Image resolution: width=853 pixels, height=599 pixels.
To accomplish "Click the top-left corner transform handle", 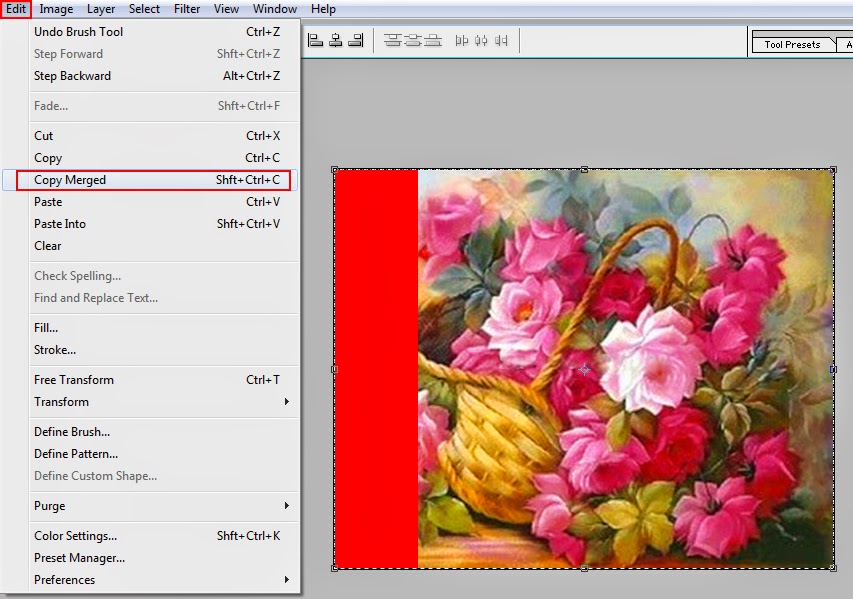I will point(335,170).
